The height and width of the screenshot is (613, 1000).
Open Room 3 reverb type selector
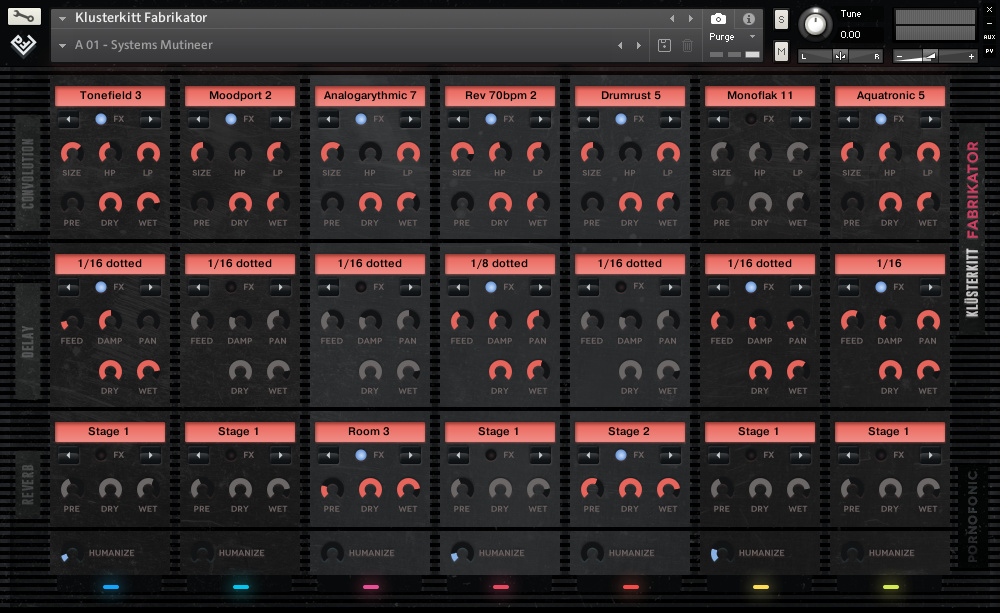click(x=370, y=432)
